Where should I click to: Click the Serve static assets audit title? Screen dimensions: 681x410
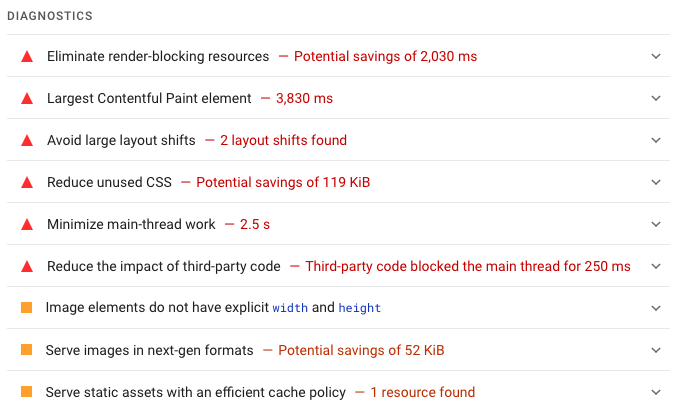pyautogui.click(x=195, y=392)
